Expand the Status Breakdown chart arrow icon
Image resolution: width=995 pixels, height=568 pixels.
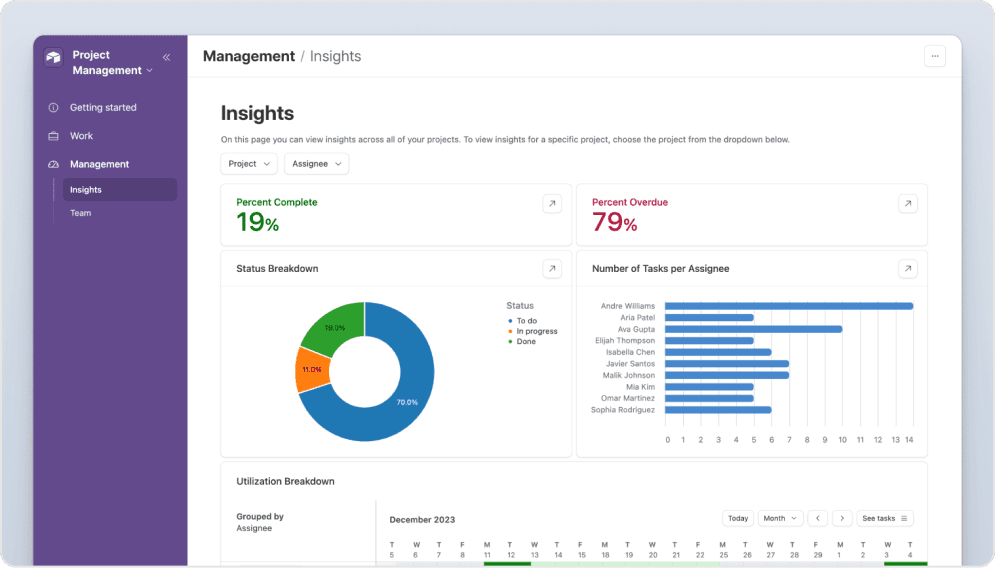[x=552, y=268]
